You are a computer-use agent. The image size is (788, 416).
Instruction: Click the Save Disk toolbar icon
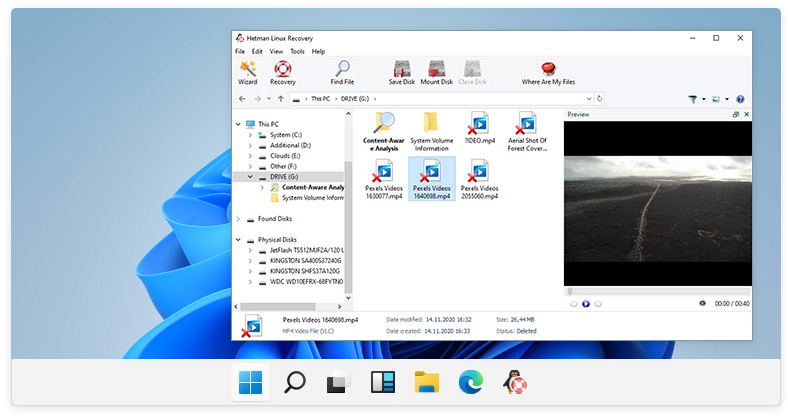click(x=402, y=69)
